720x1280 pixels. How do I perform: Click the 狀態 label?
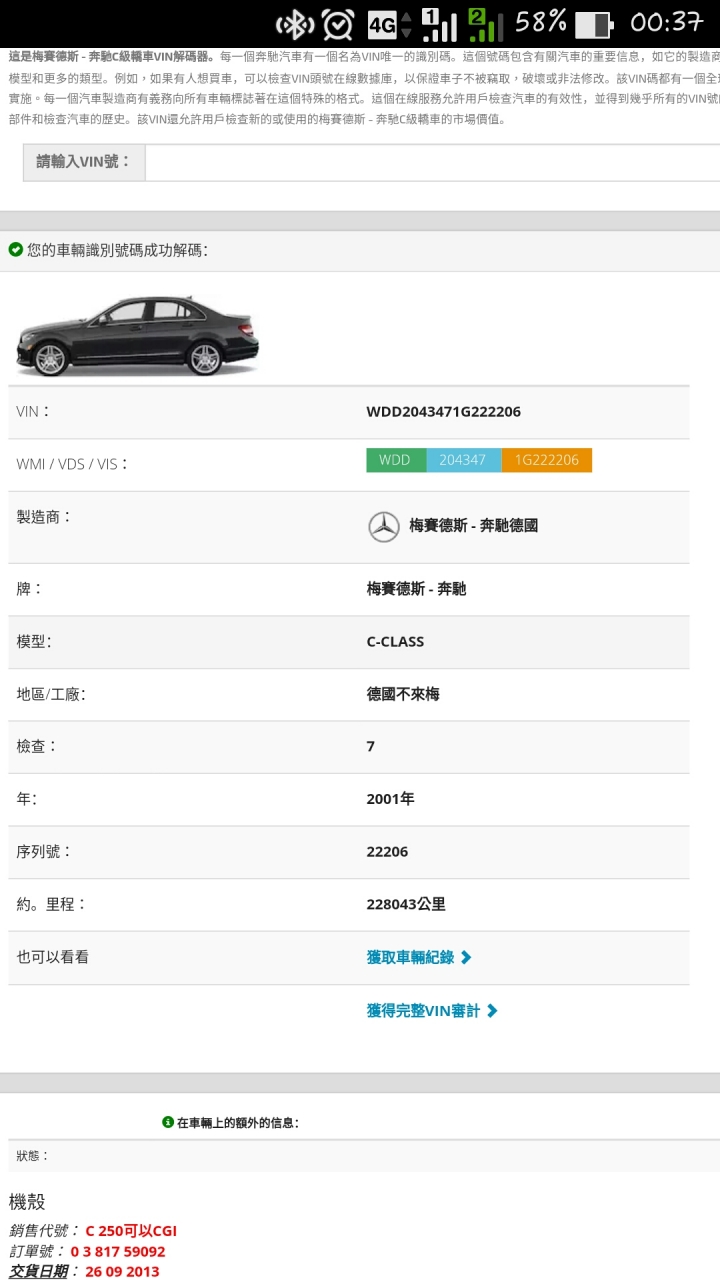tap(32, 1156)
